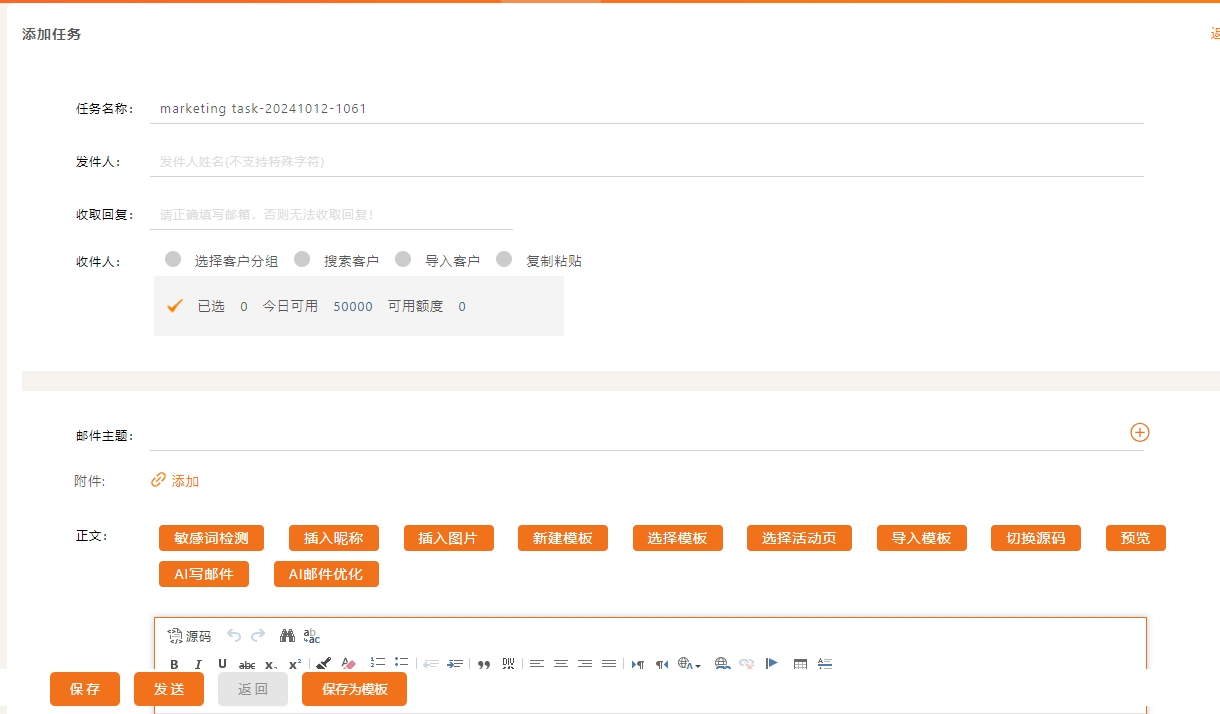The height and width of the screenshot is (714, 1220).
Task: Click the 导入模板 button
Action: (x=921, y=538)
